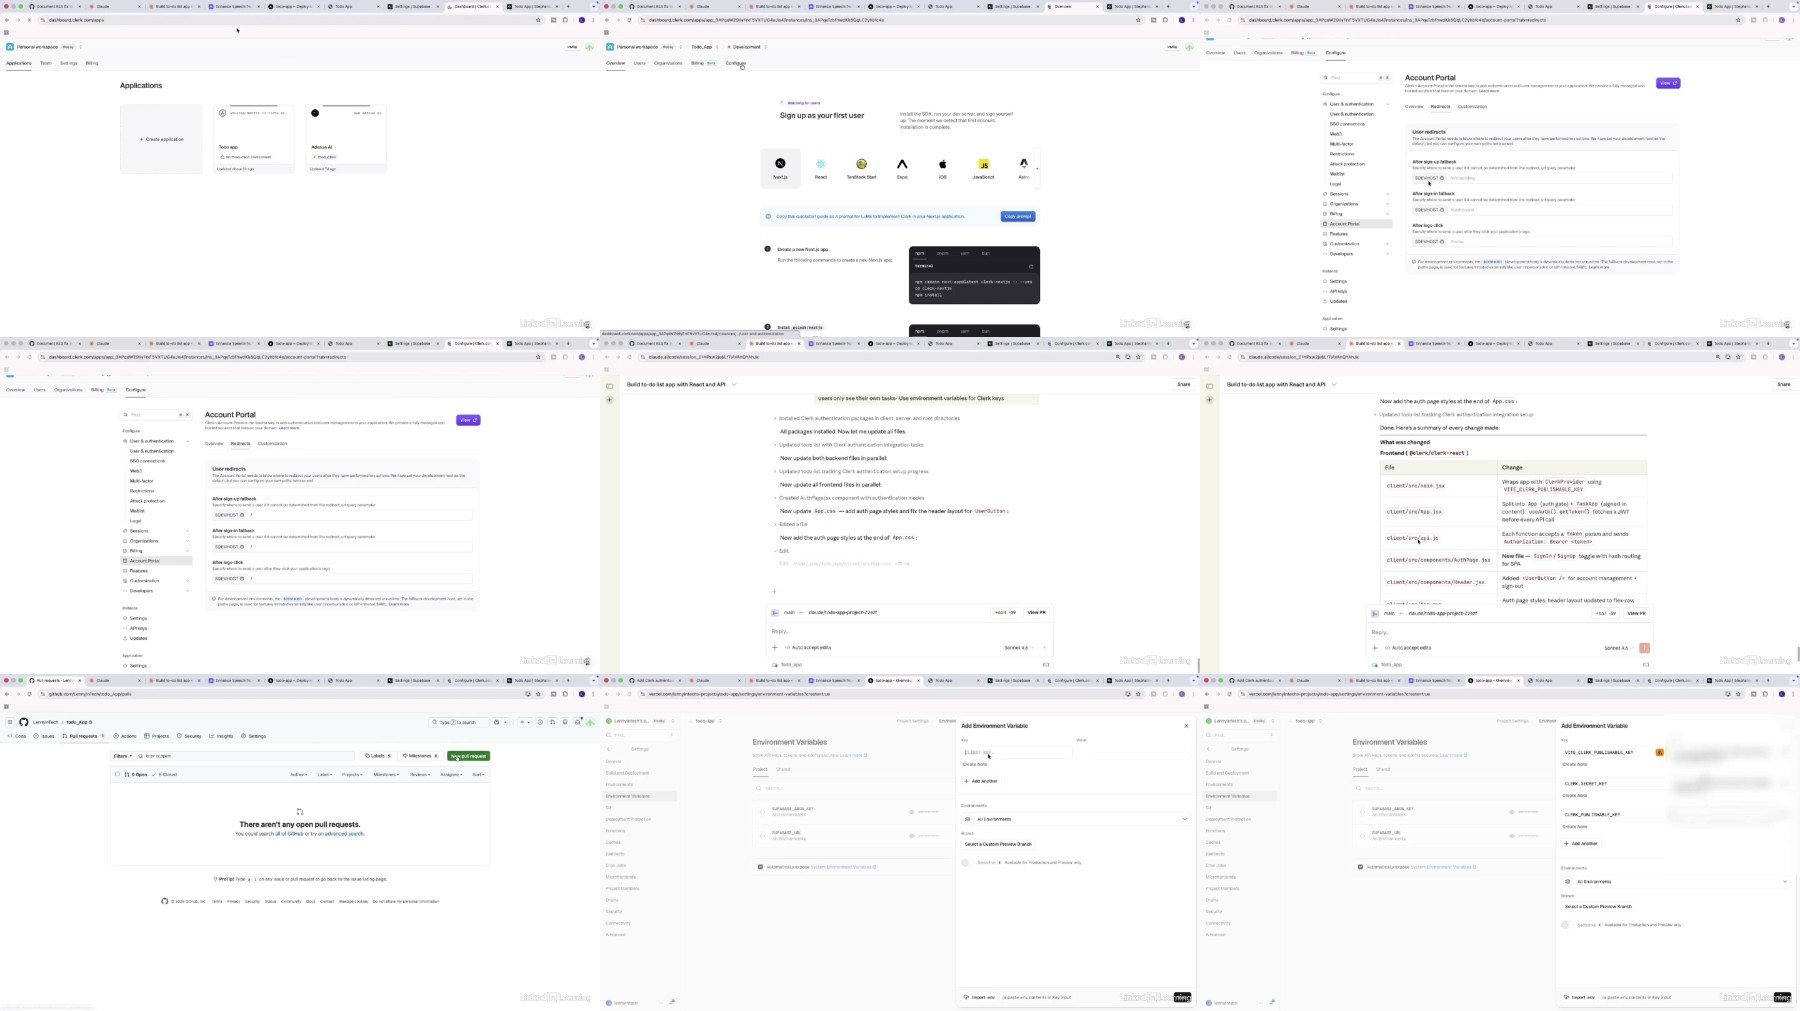Click the copy icon in the terminal code block
The width and height of the screenshot is (1800, 1011).
[x=1031, y=266]
